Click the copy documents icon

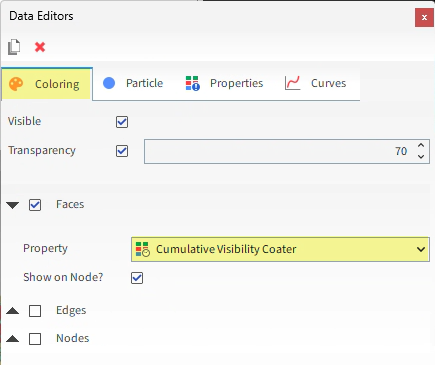14,47
